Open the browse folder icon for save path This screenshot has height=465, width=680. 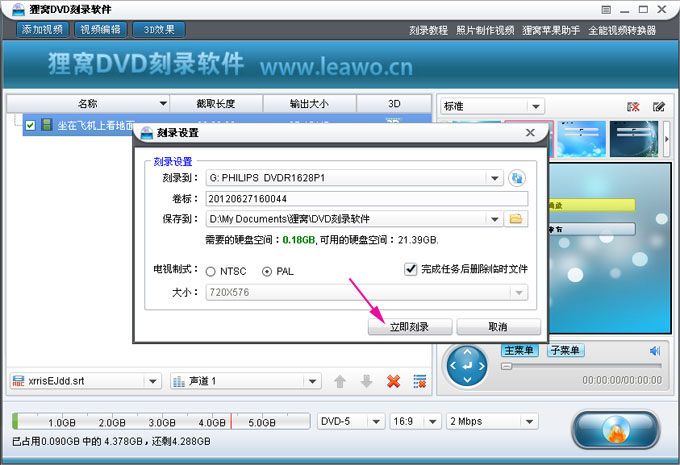(x=516, y=219)
